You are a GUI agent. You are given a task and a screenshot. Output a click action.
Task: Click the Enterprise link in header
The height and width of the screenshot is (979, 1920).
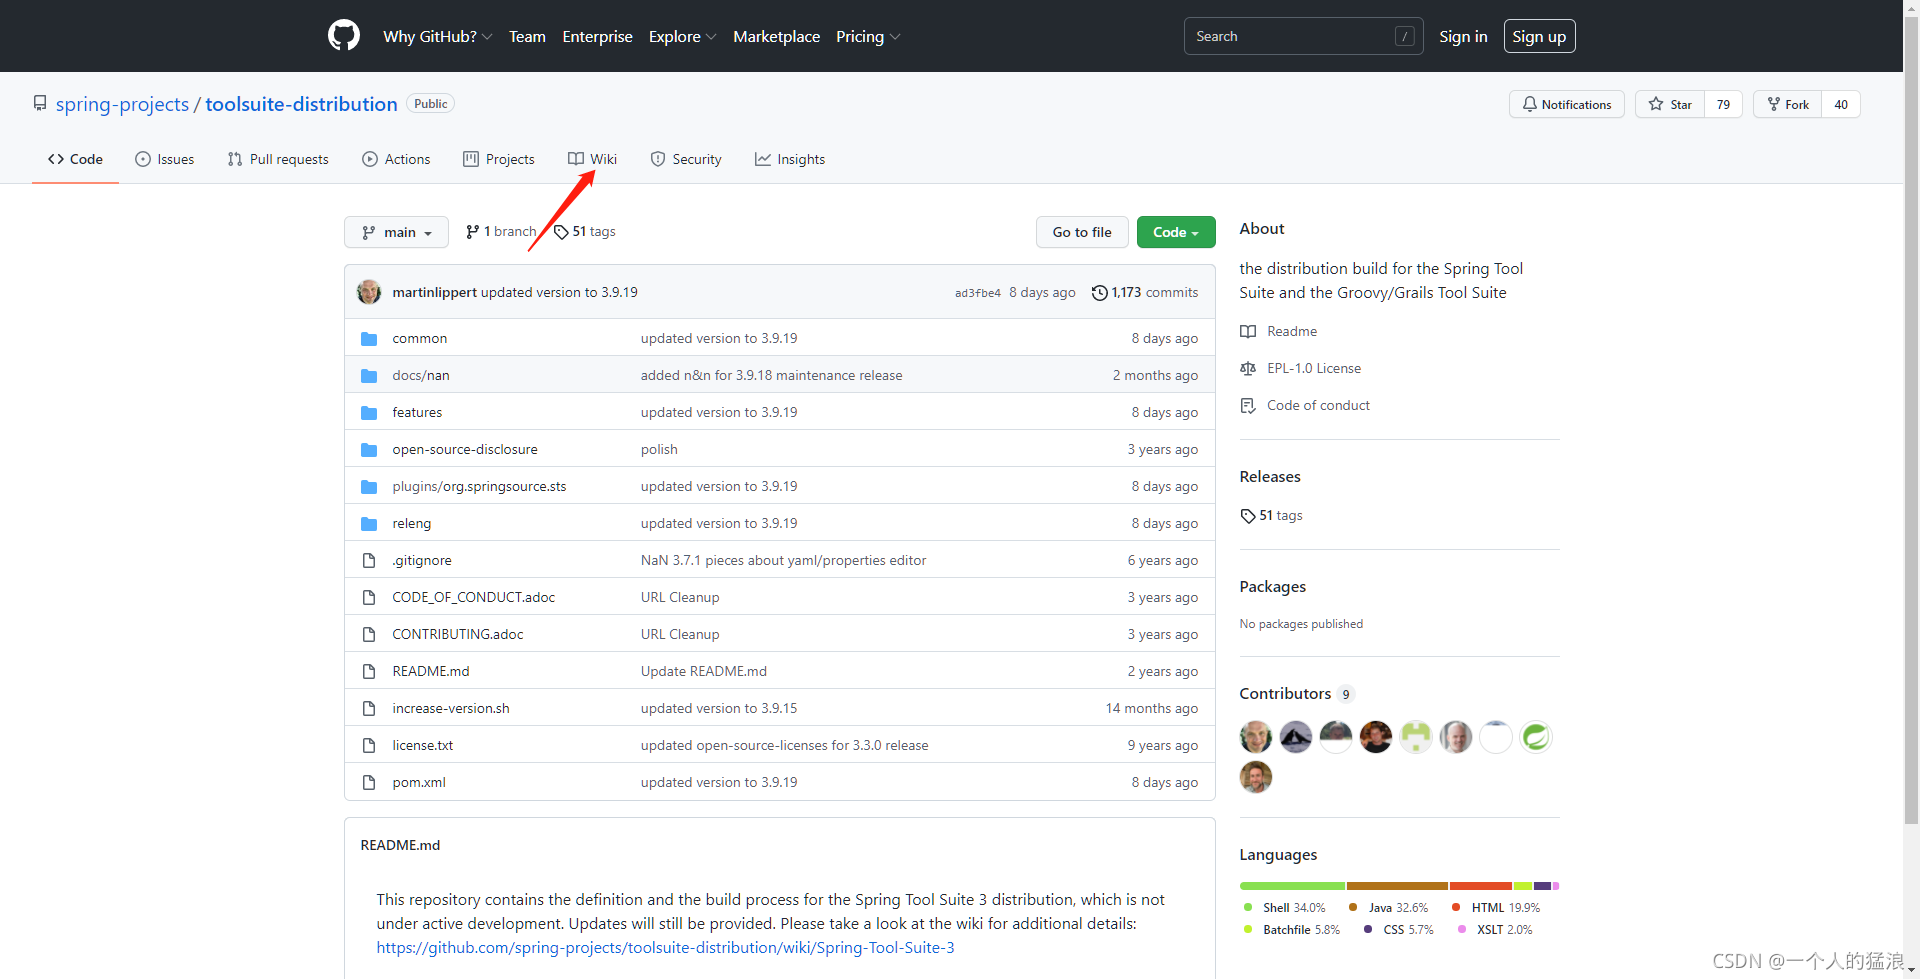pos(597,36)
